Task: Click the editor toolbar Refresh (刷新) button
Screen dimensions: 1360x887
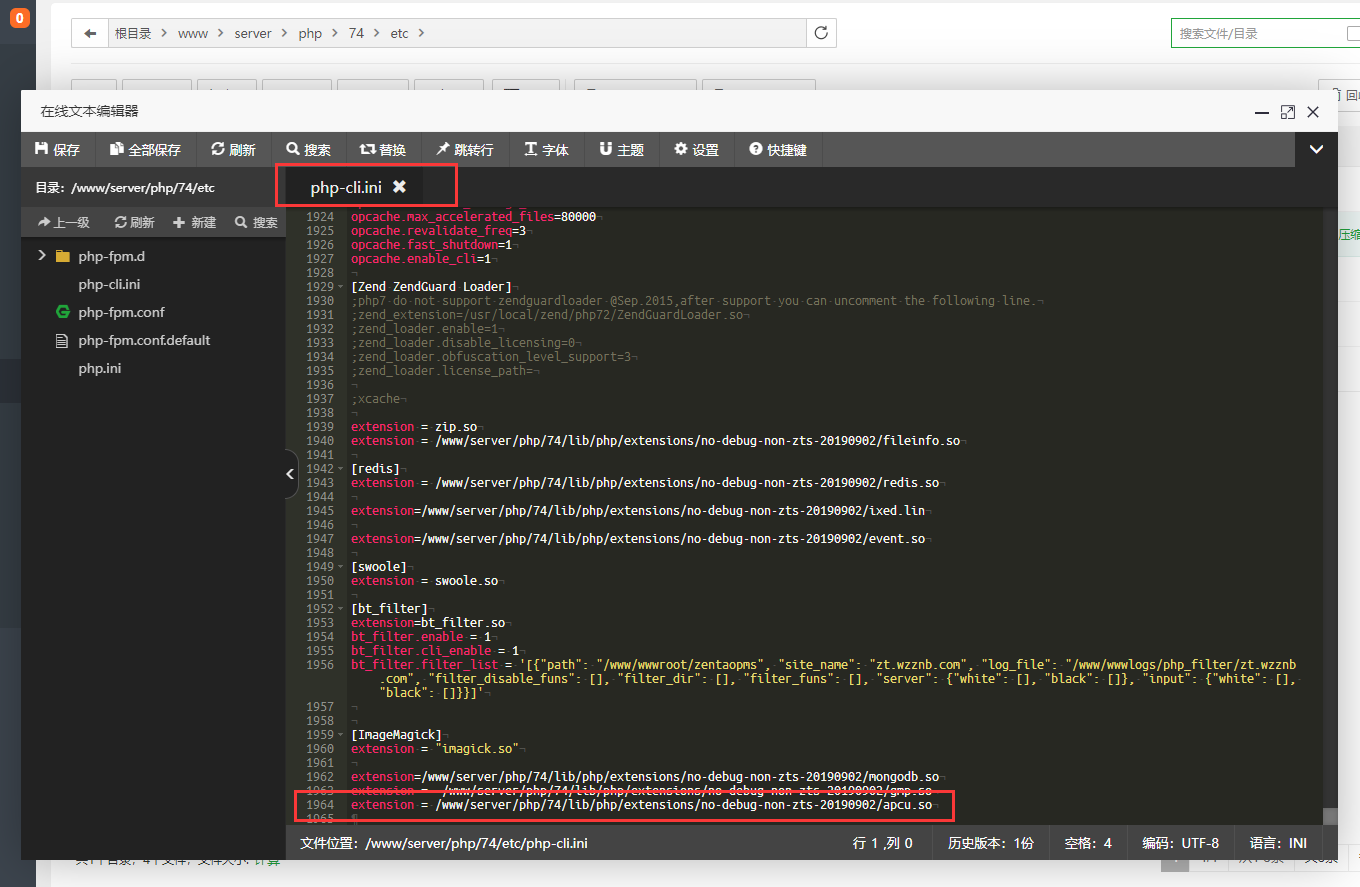Action: point(233,150)
